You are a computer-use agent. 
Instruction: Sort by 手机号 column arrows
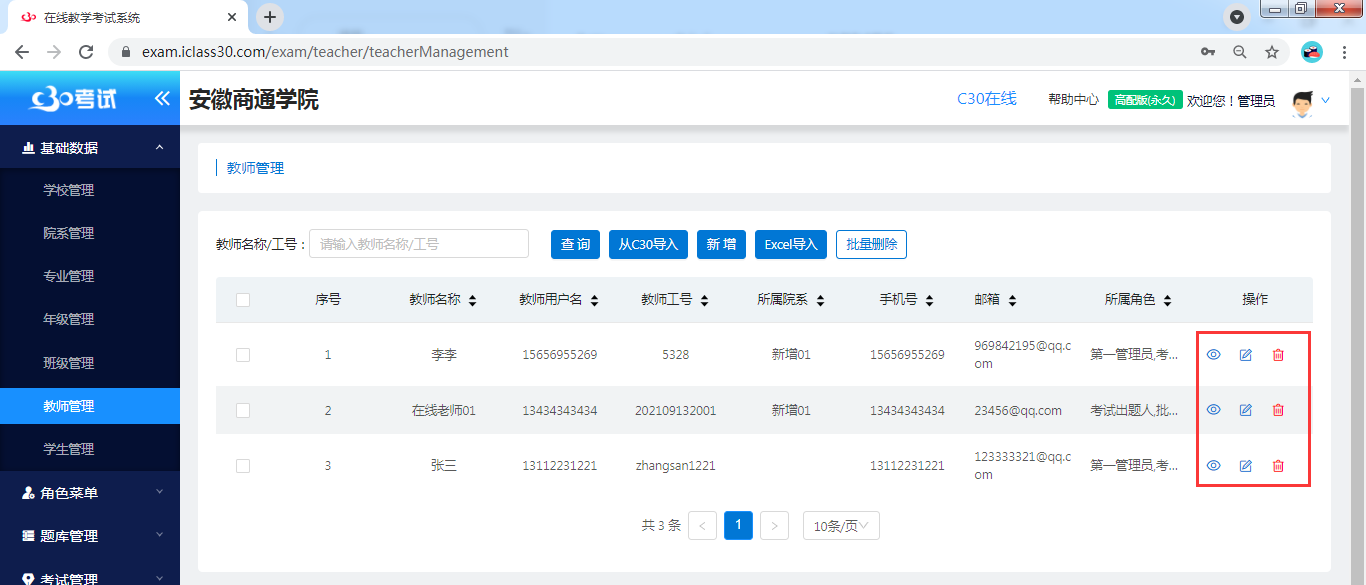point(930,300)
